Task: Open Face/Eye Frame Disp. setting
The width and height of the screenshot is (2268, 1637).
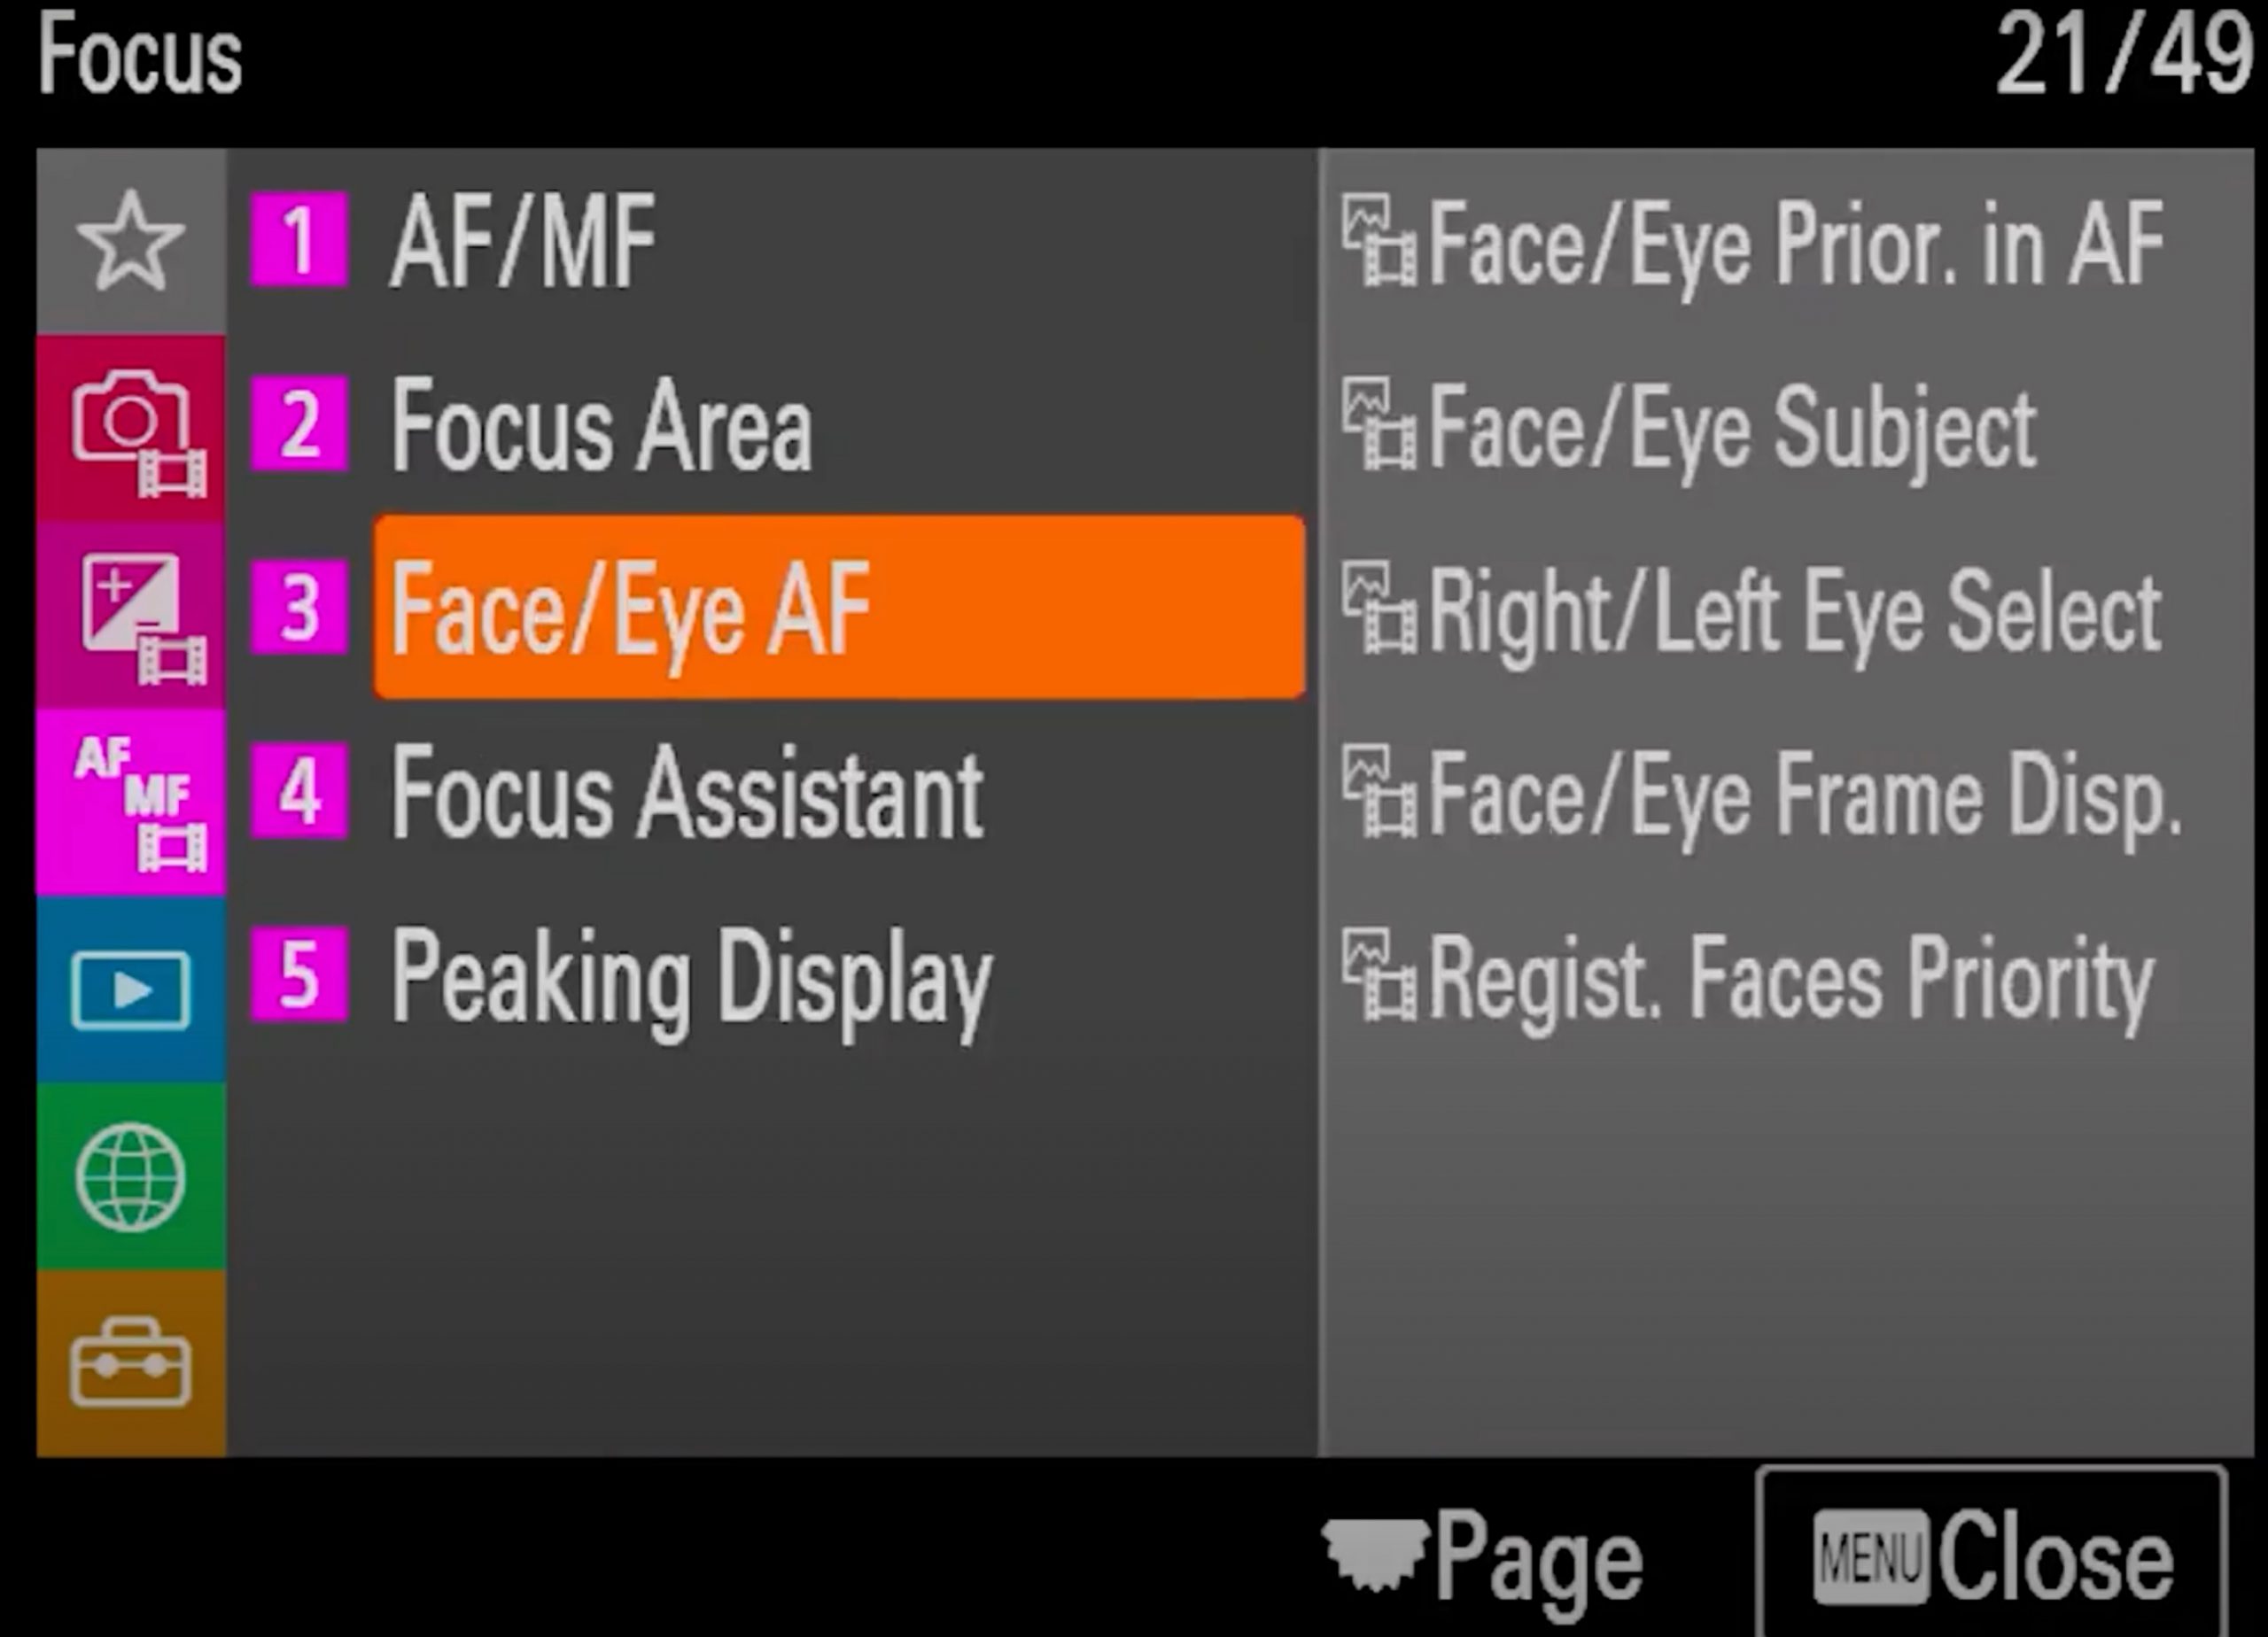Action: coord(1762,796)
